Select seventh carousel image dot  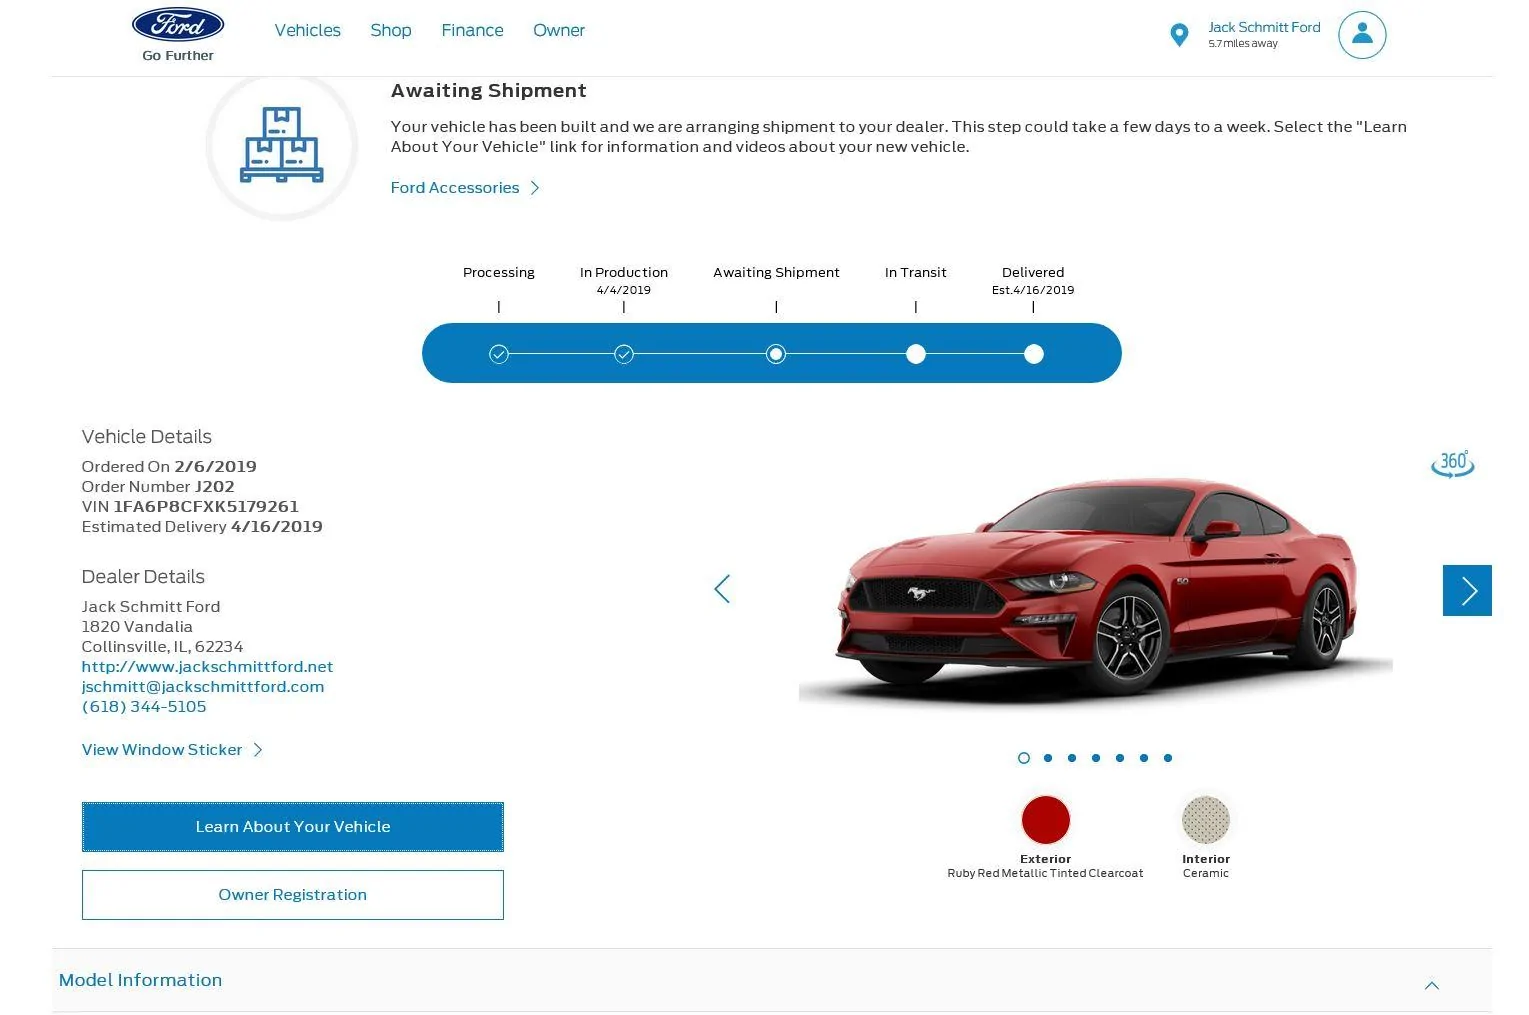coord(1168,758)
